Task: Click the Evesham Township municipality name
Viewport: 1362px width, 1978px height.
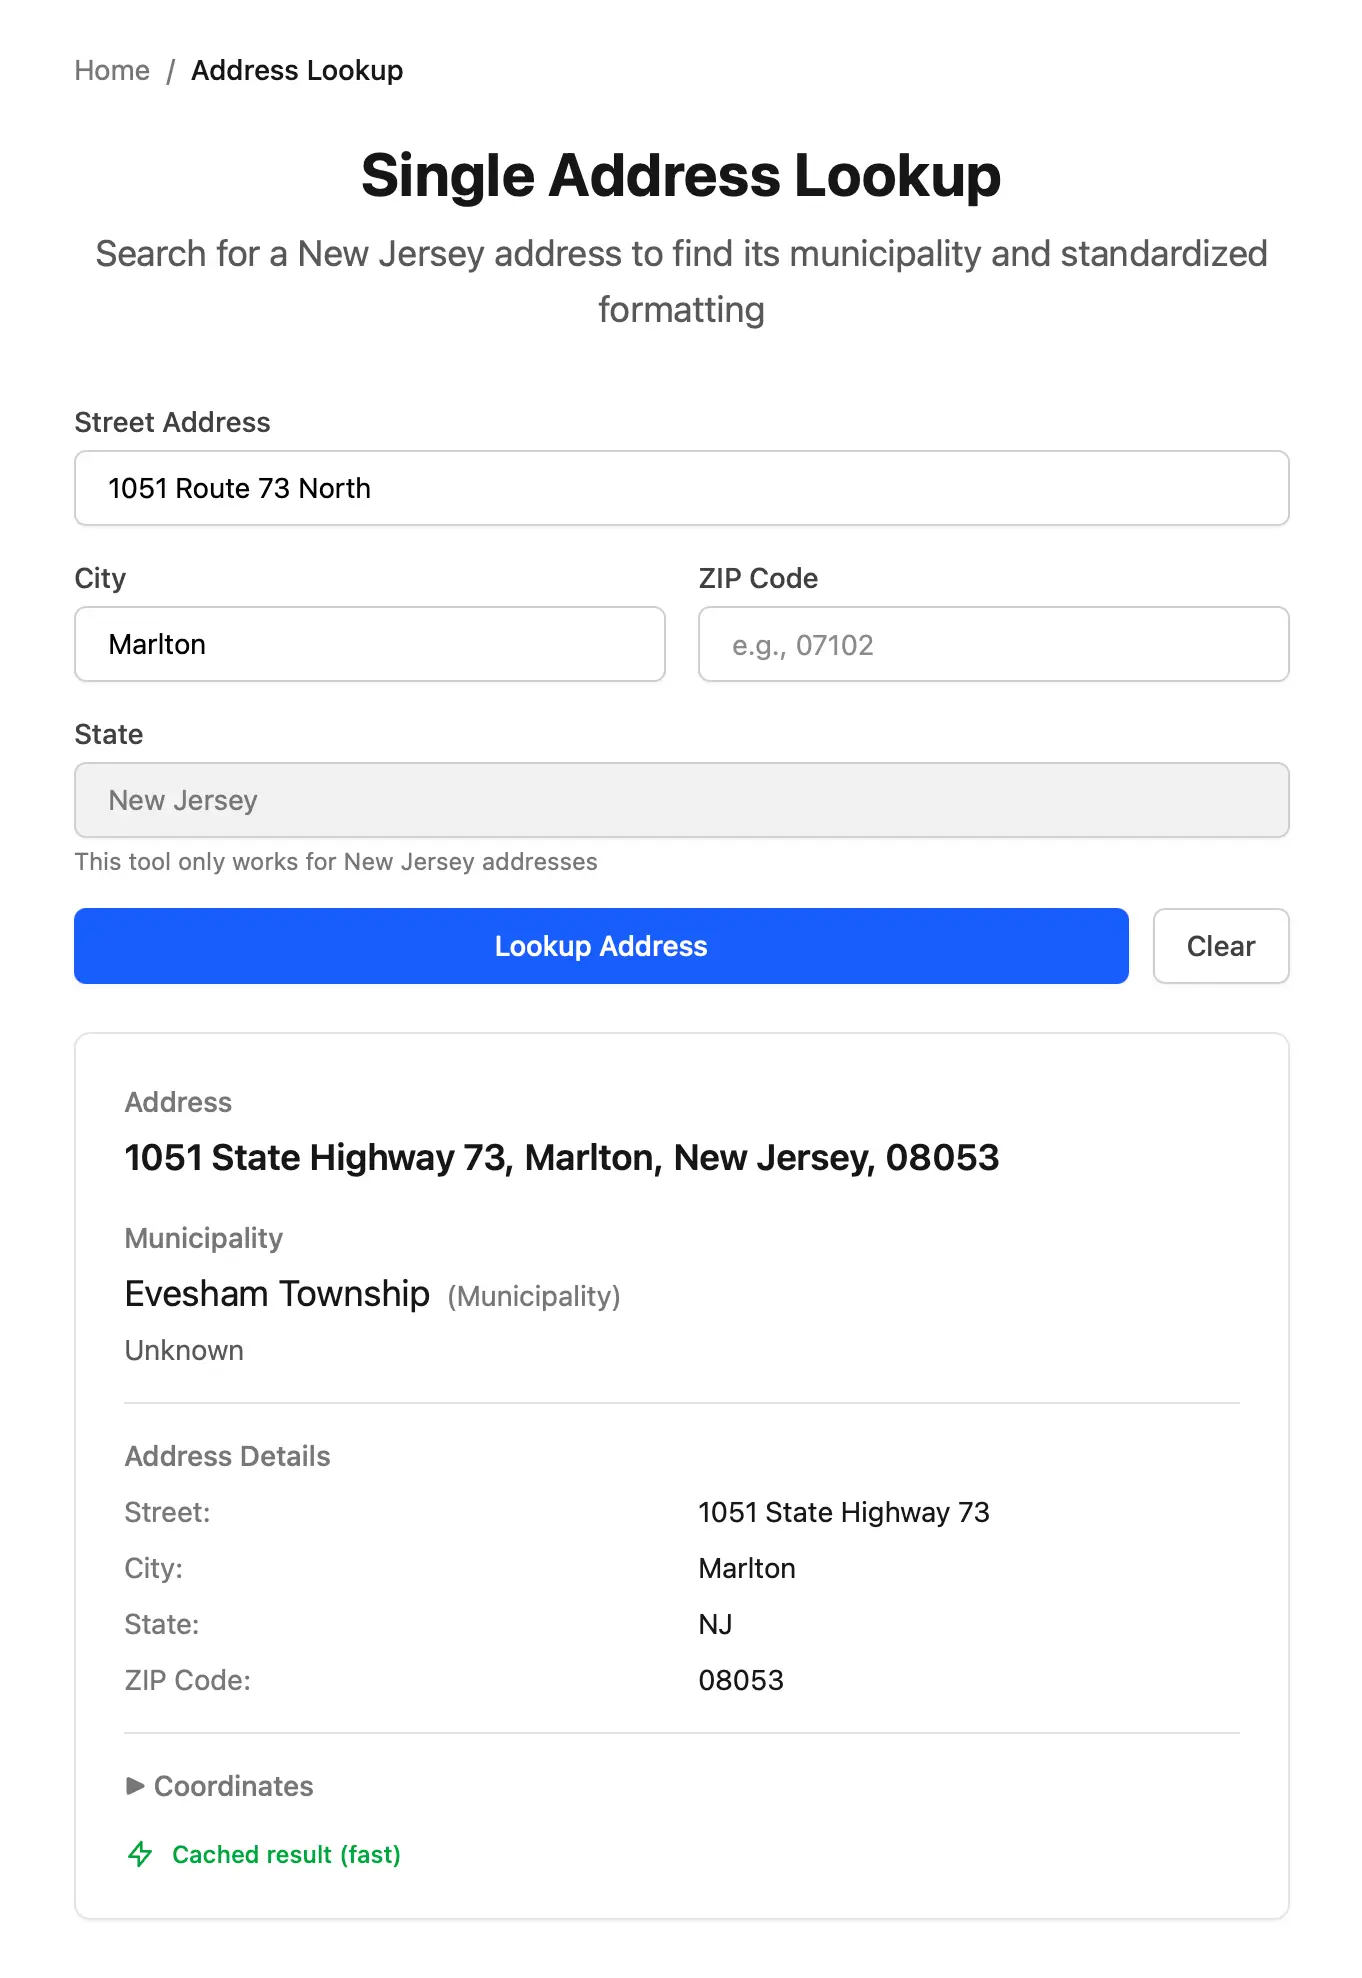Action: click(x=277, y=1294)
